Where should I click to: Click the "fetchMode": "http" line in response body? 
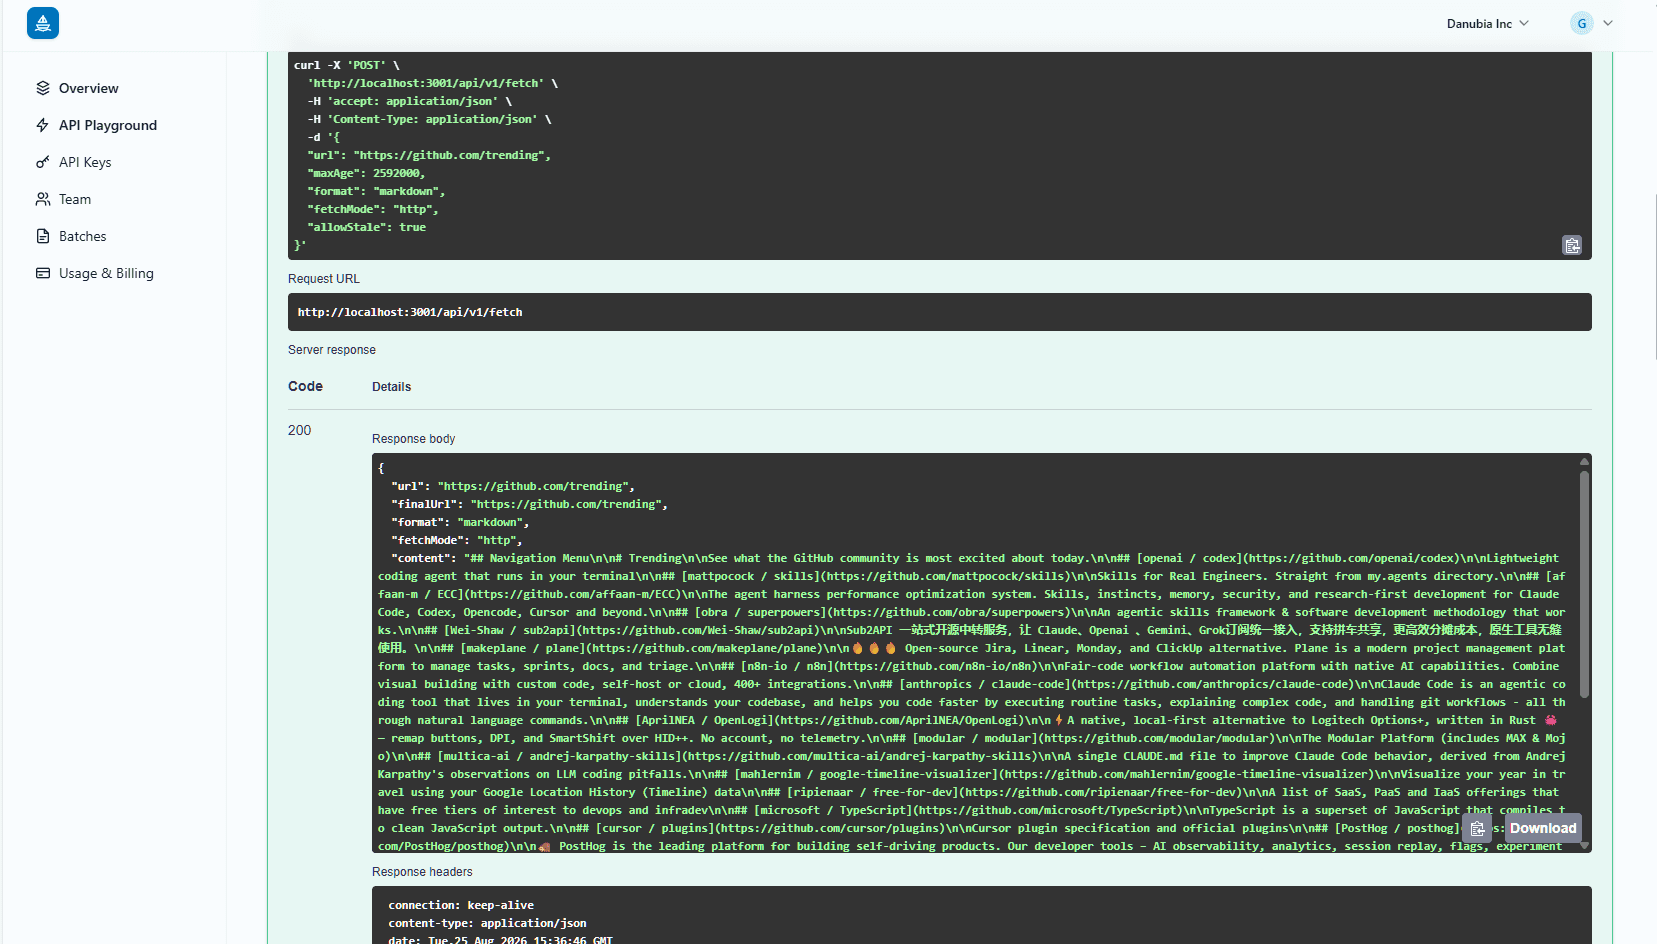457,540
